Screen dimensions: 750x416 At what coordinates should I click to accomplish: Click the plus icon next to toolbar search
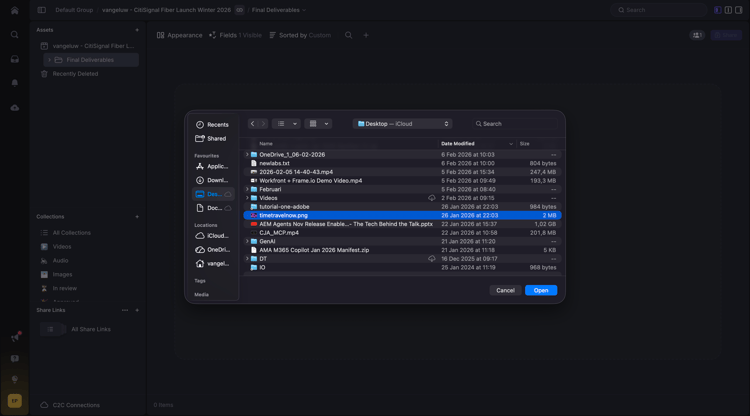coord(366,35)
